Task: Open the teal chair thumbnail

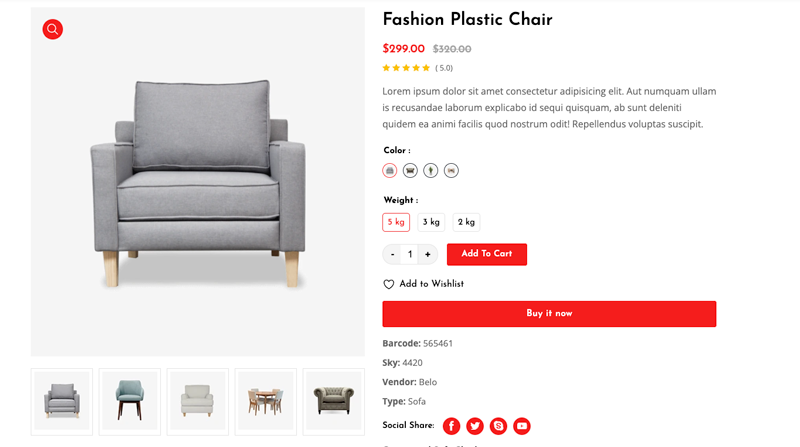Action: click(x=130, y=401)
